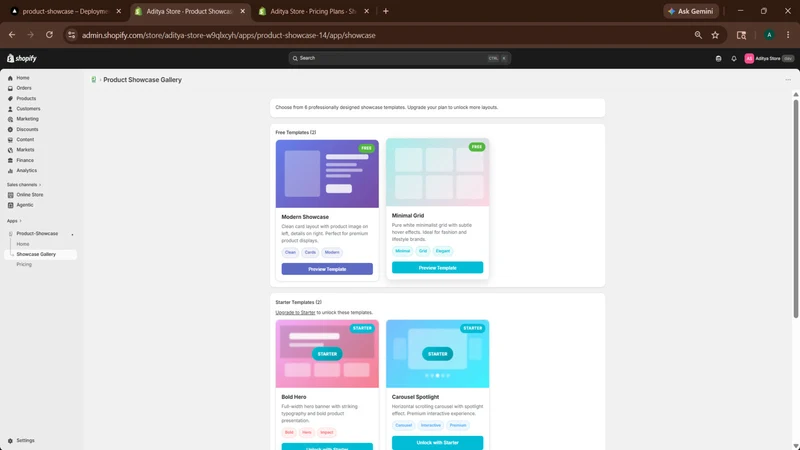Open Agentic sales channel
Image resolution: width=800 pixels, height=450 pixels.
24,205
